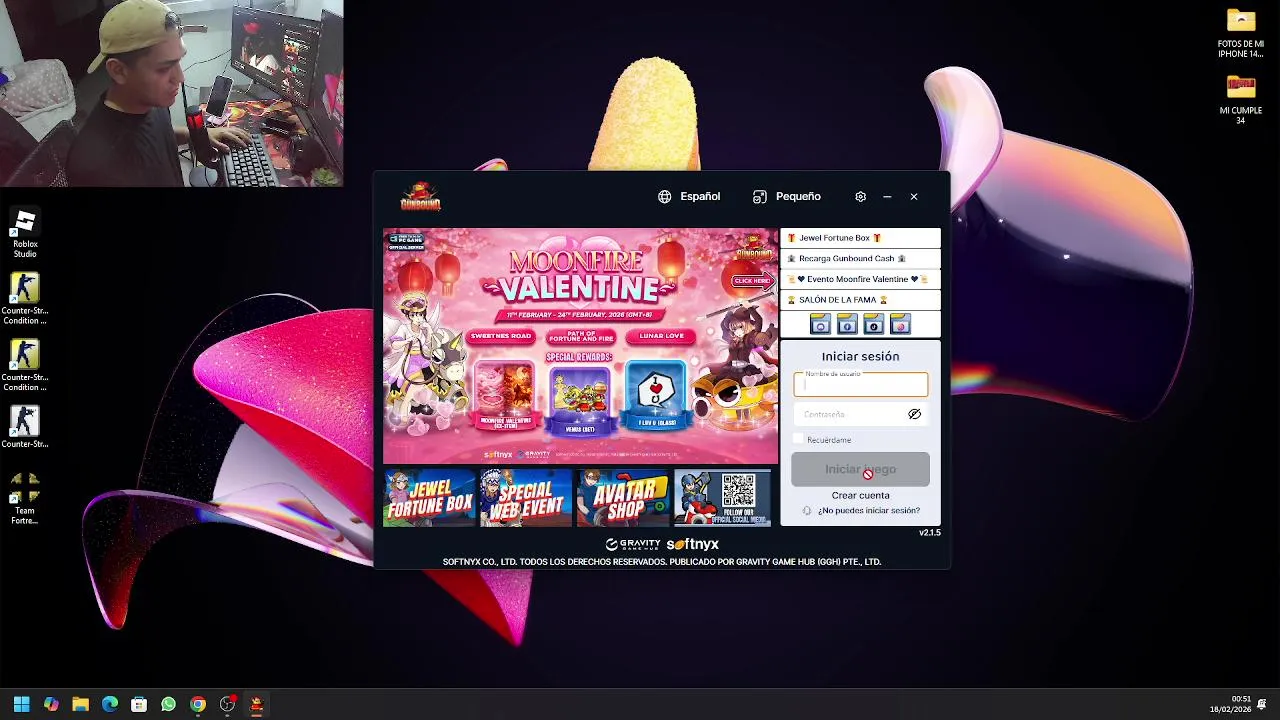Select the FOTOS DE MI IPHONE 14 folder

tap(1241, 34)
